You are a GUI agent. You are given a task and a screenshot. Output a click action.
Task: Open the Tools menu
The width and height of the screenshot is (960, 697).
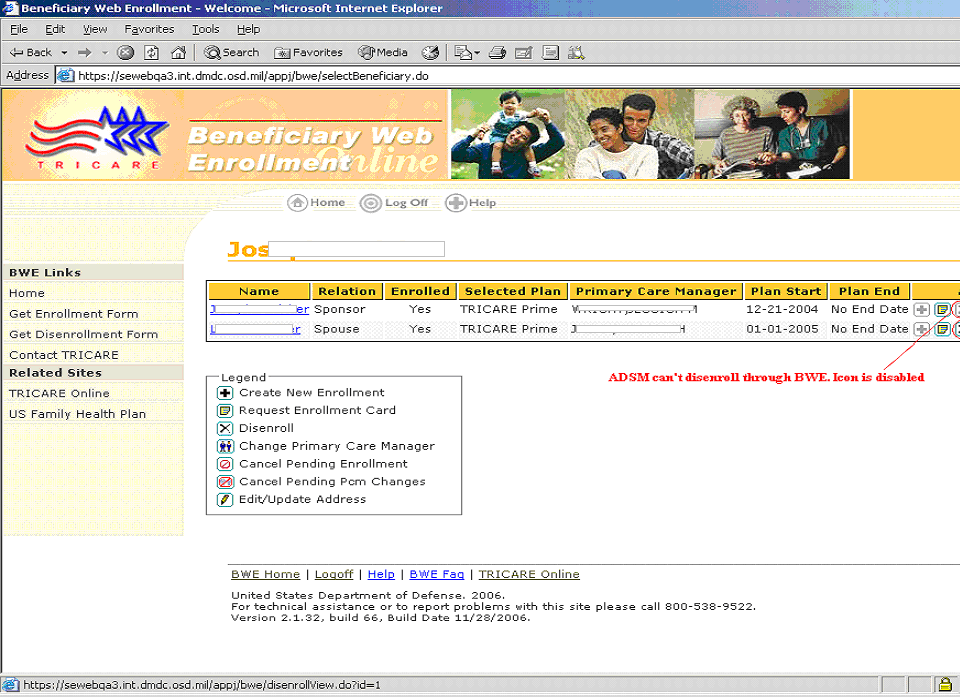click(x=206, y=29)
